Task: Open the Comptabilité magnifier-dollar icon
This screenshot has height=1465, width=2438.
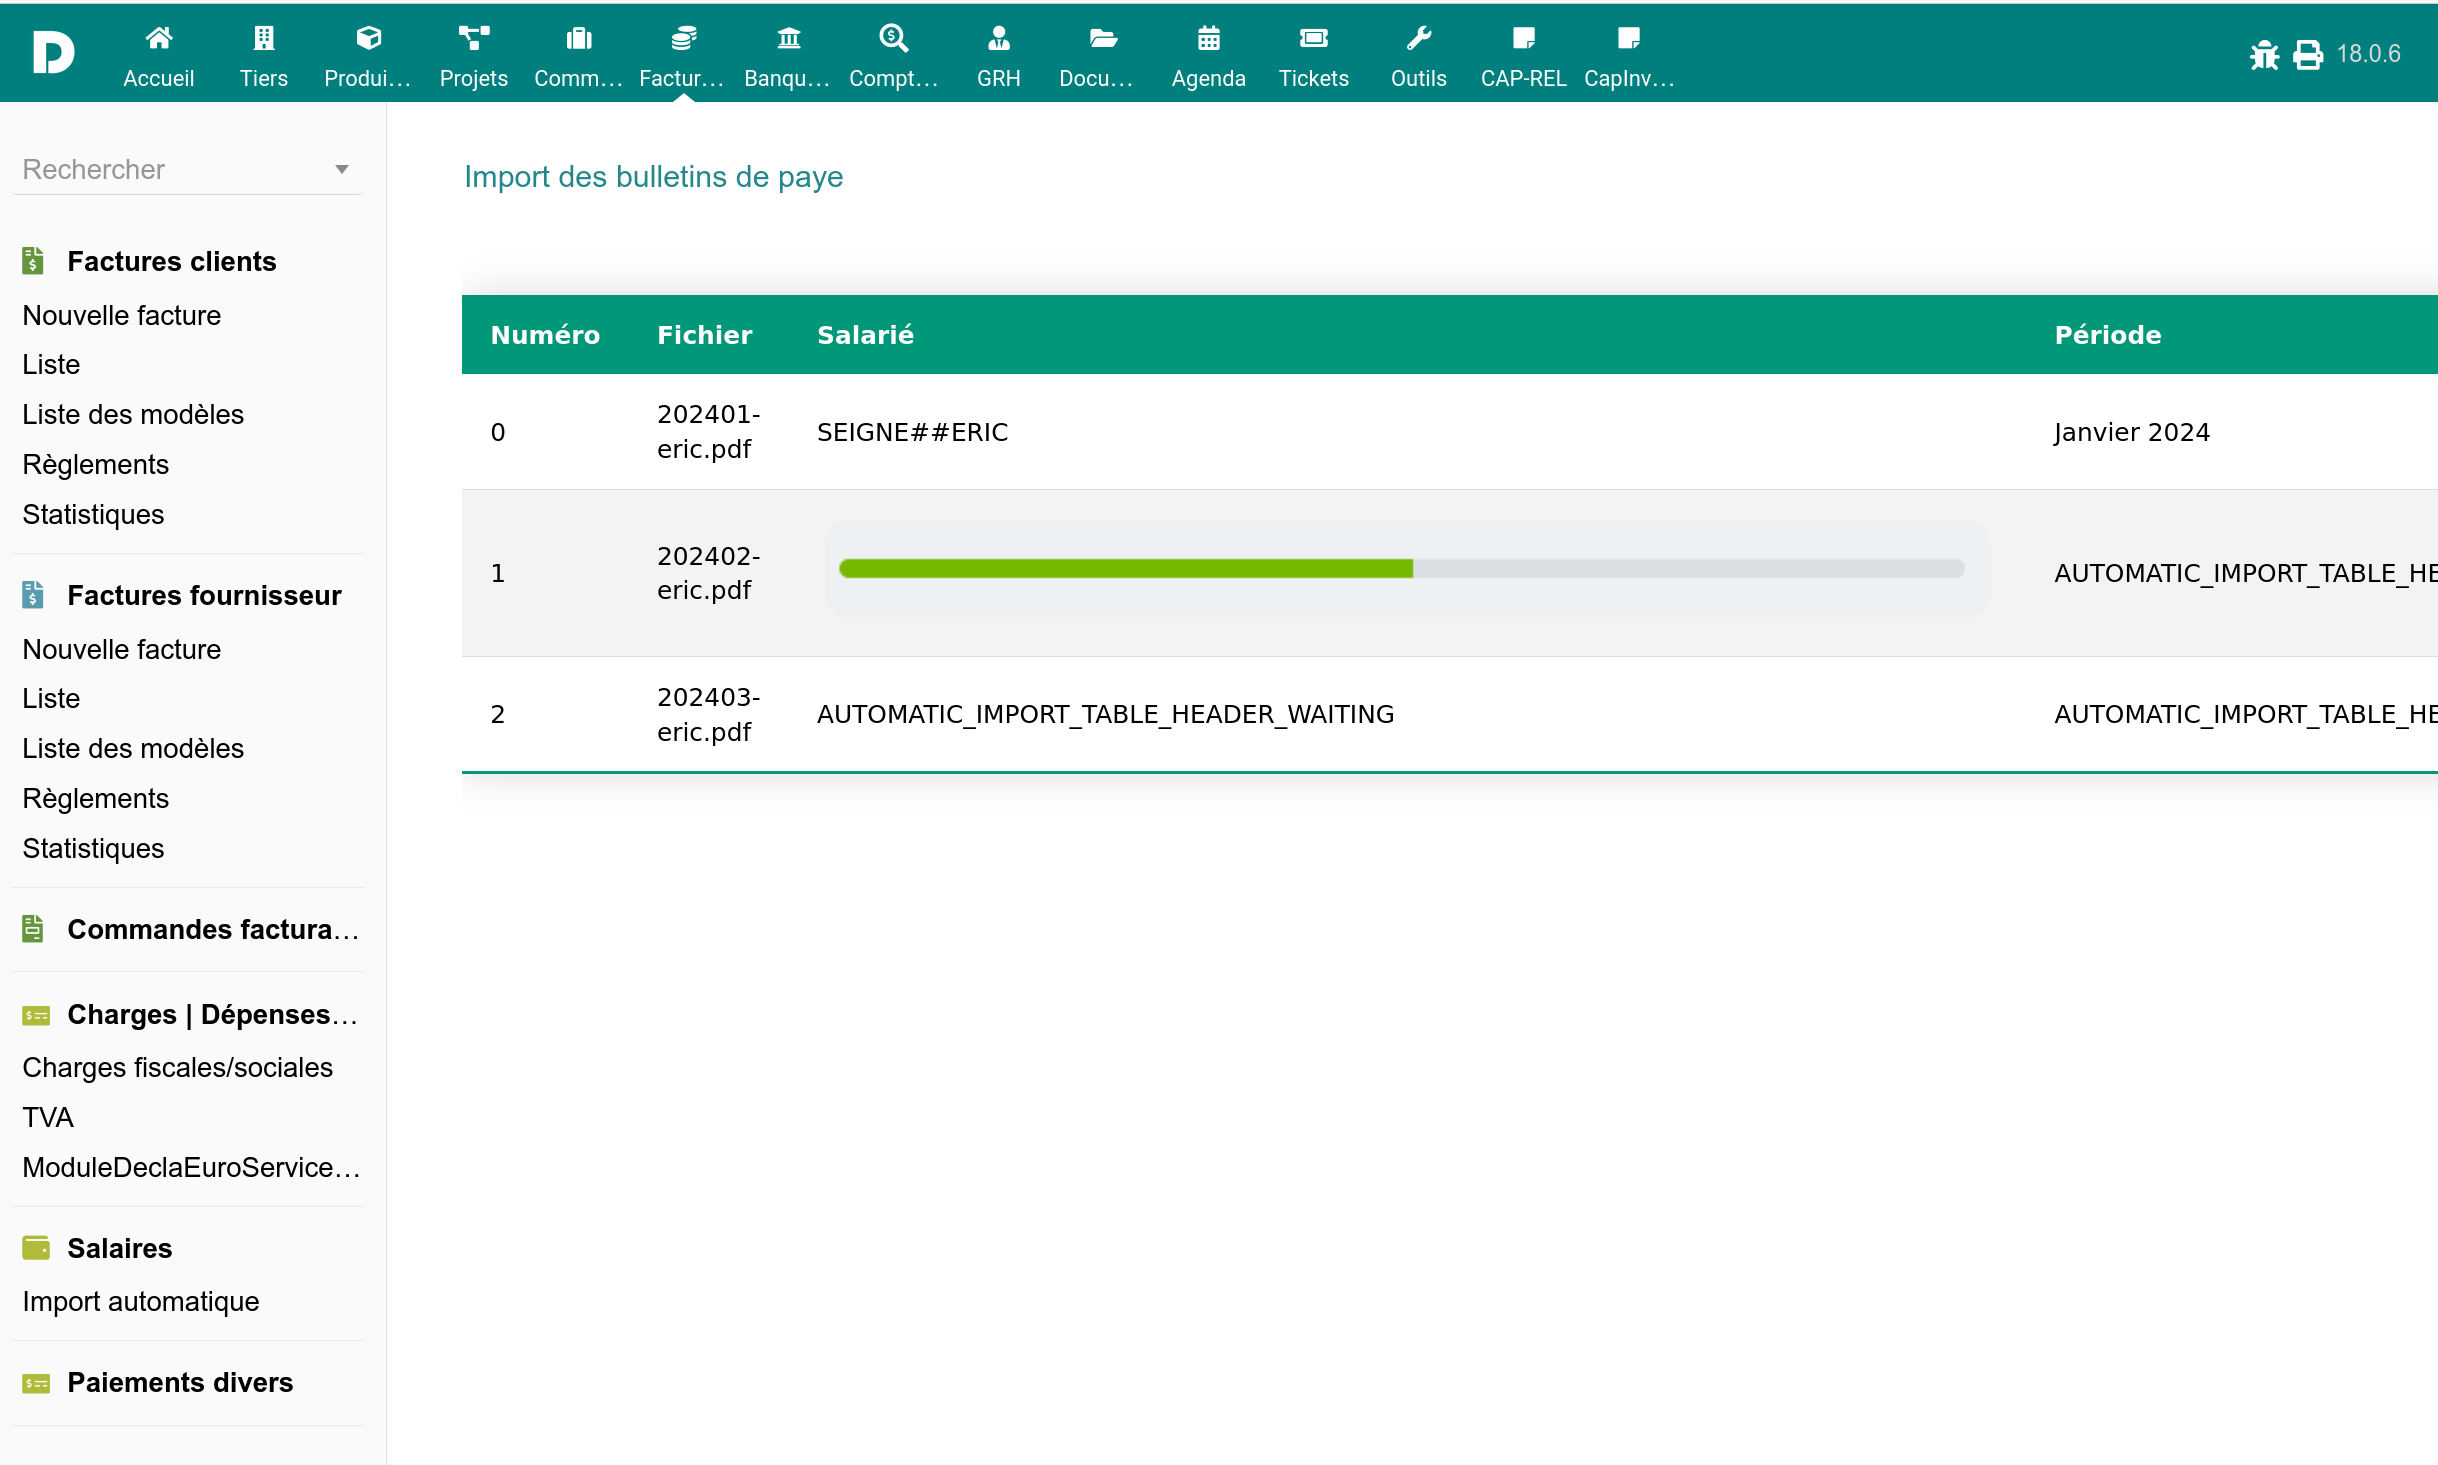Action: tap(894, 38)
